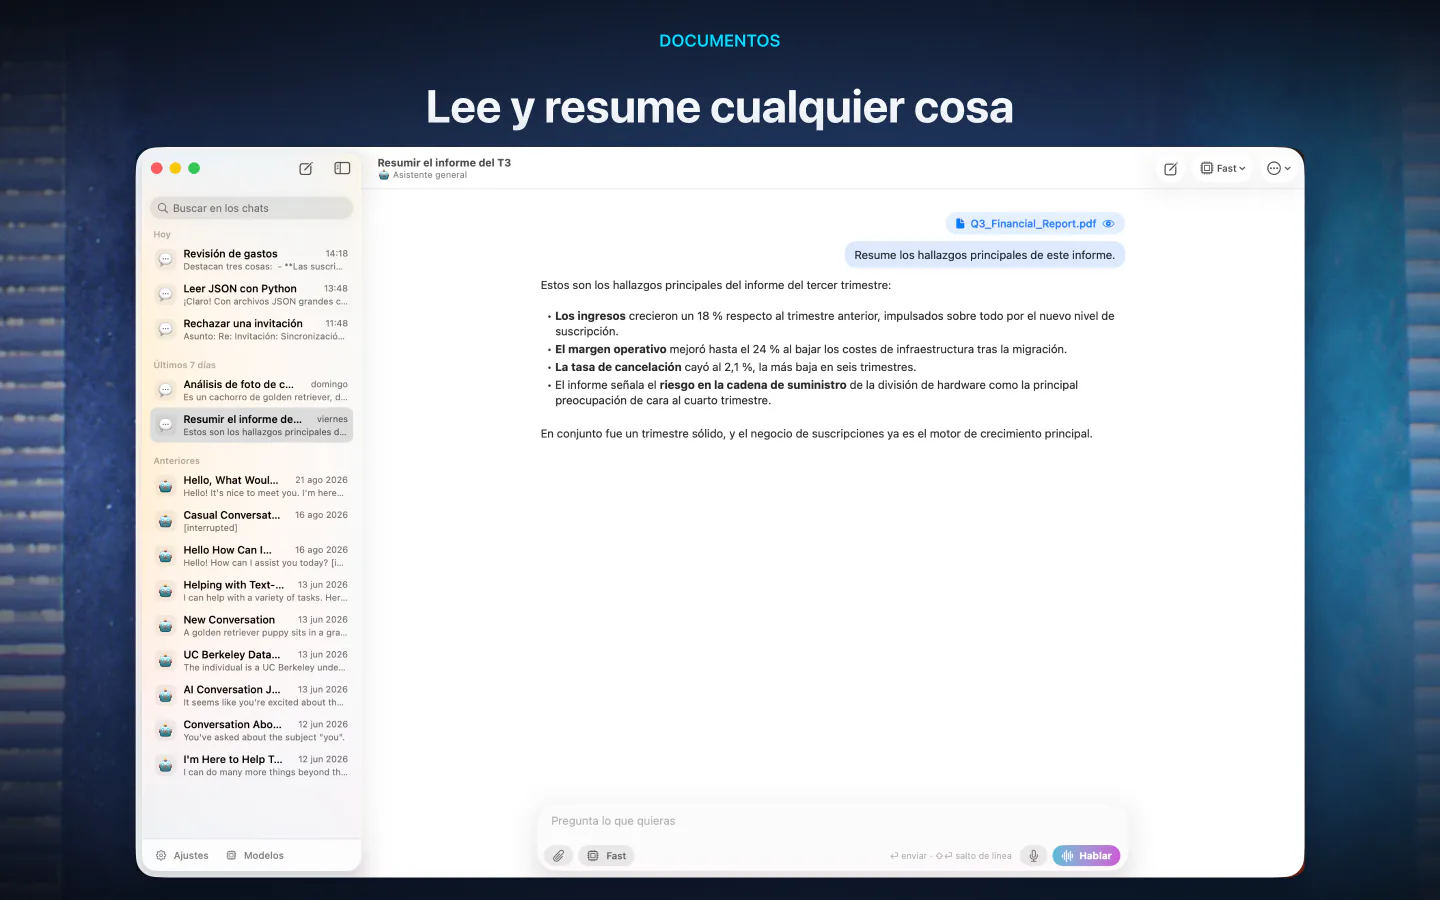Select the Resumir el informe chat row
Image resolution: width=1440 pixels, height=900 pixels.
pyautogui.click(x=252, y=425)
